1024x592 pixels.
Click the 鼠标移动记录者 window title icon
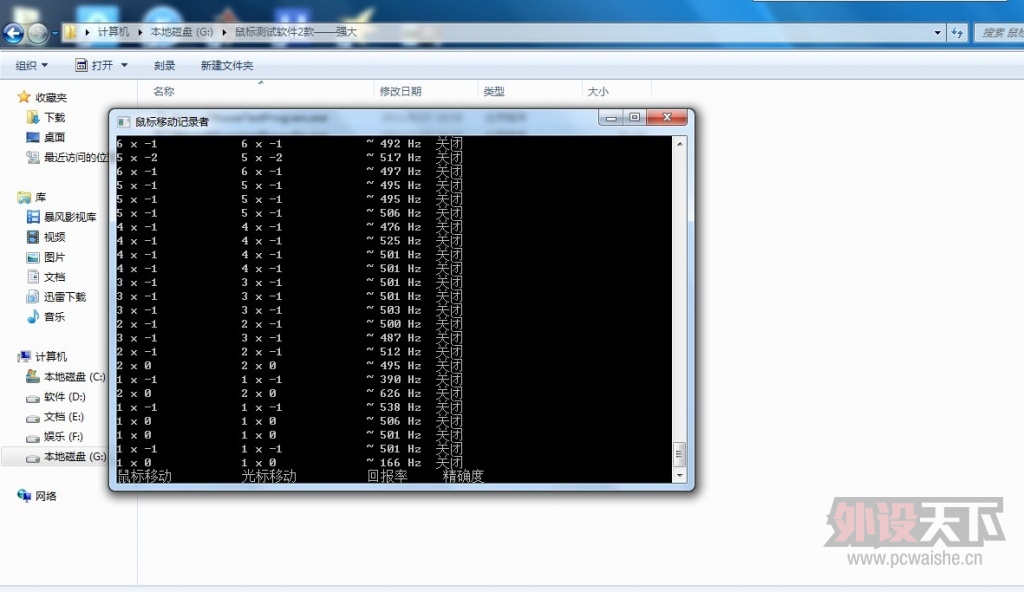123,122
